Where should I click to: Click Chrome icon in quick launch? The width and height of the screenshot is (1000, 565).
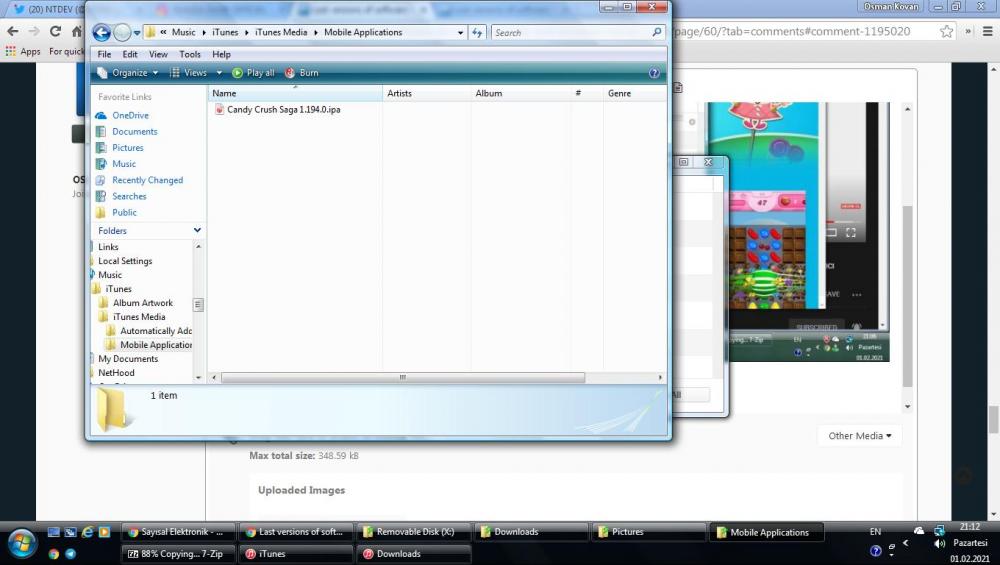click(x=54, y=554)
